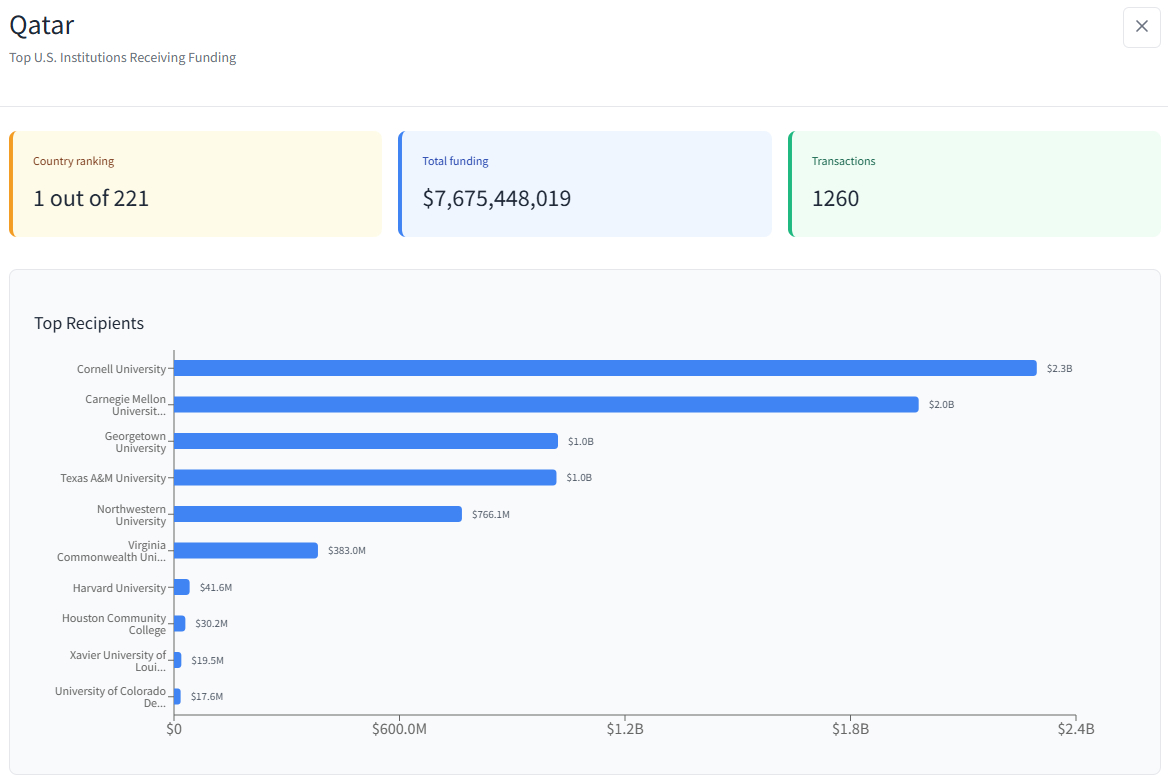Click the $2.3B value label
This screenshot has width=1168, height=779.
(x=1059, y=369)
